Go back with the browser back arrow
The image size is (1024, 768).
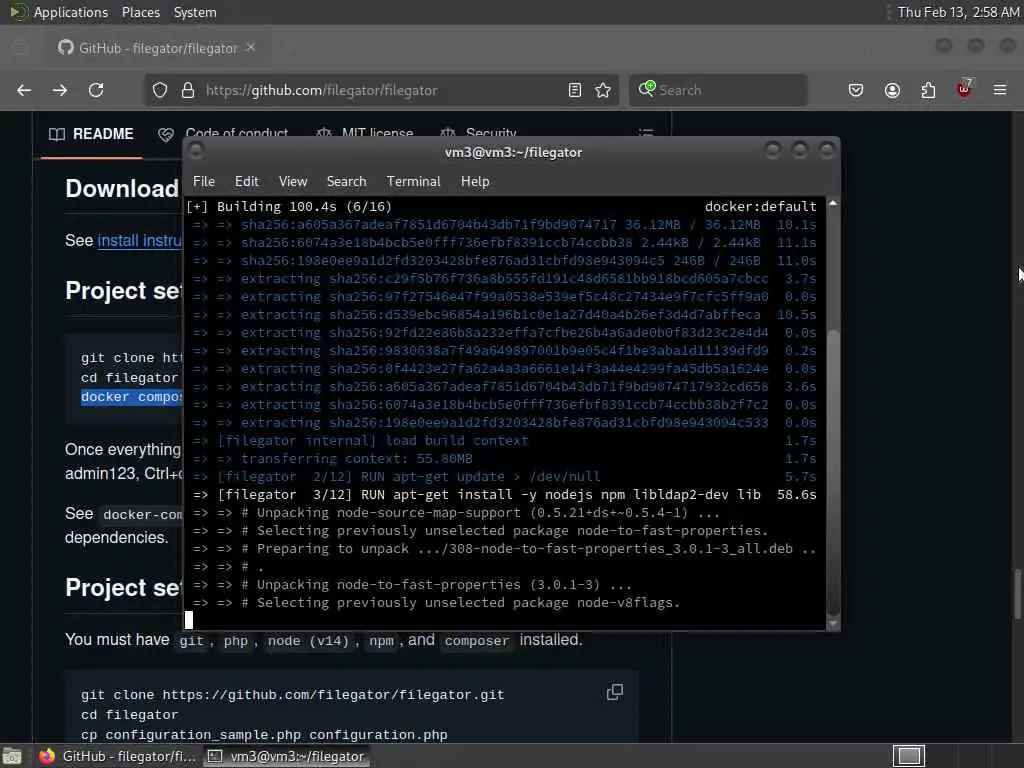point(24,90)
